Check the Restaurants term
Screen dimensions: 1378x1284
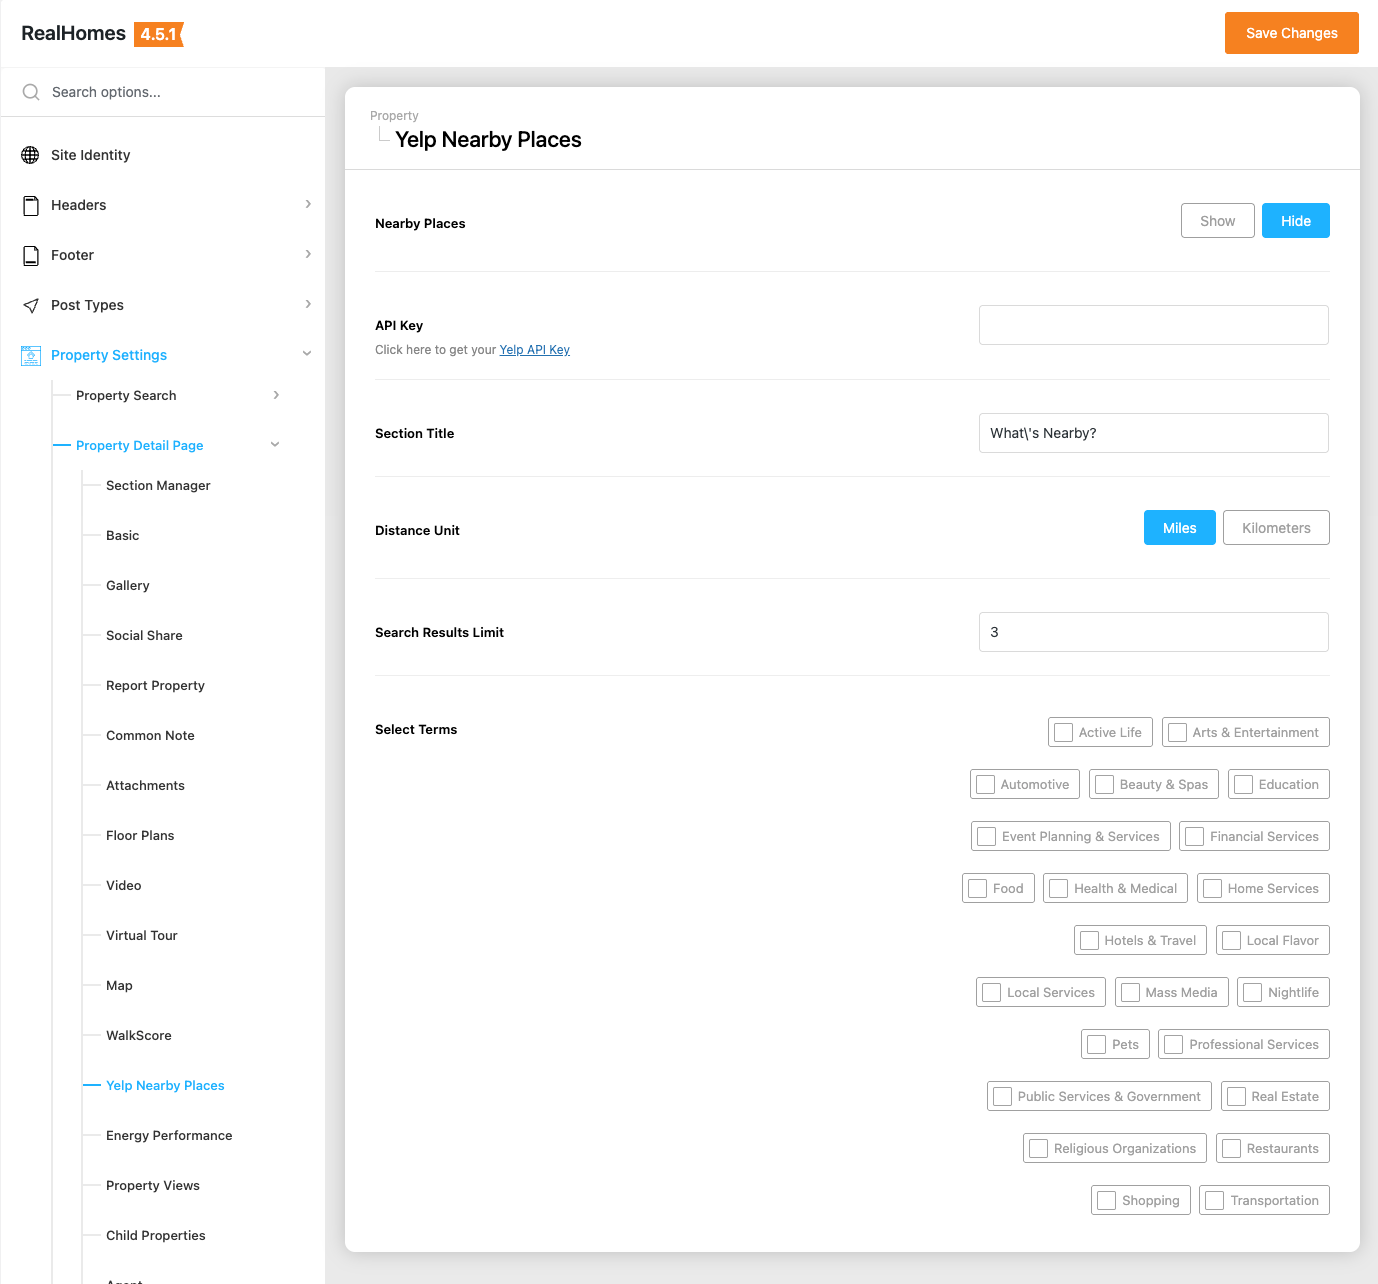click(1232, 1148)
